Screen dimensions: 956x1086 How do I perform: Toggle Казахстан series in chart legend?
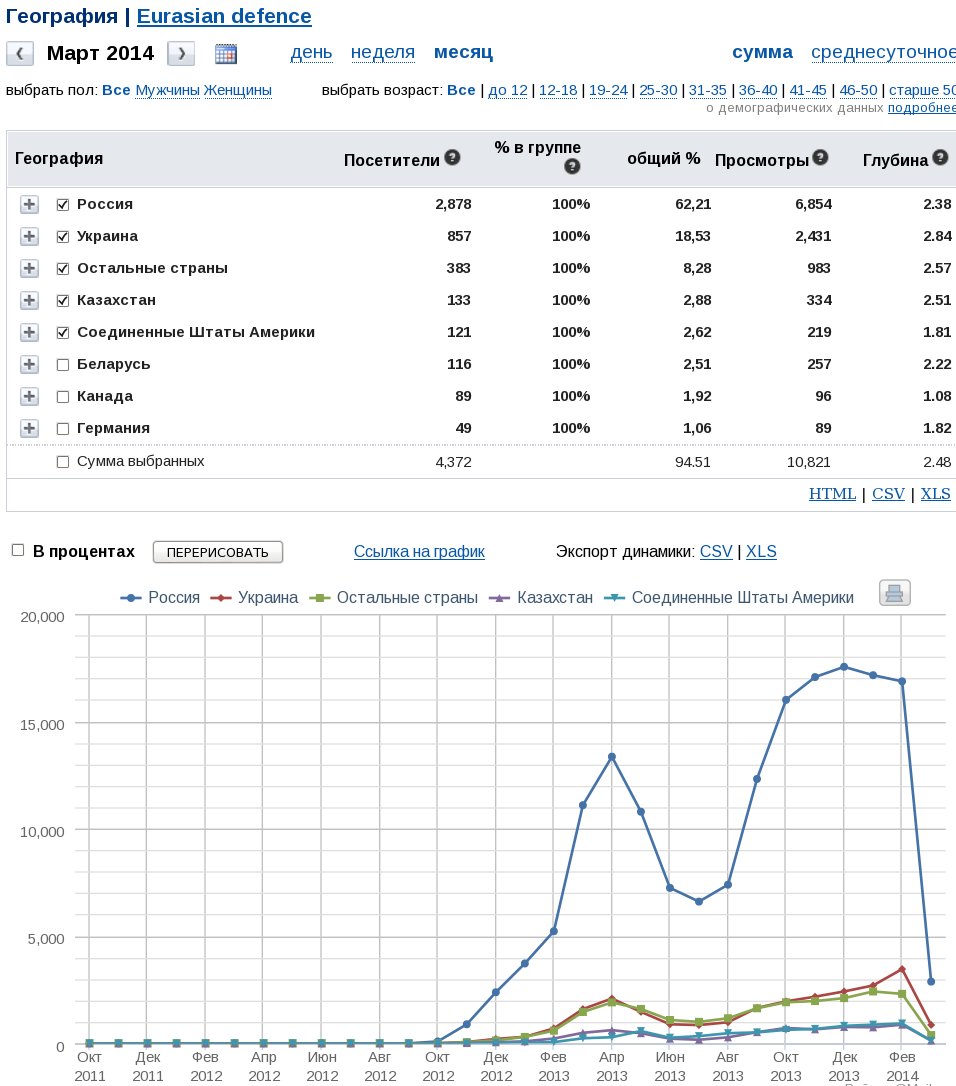(541, 598)
